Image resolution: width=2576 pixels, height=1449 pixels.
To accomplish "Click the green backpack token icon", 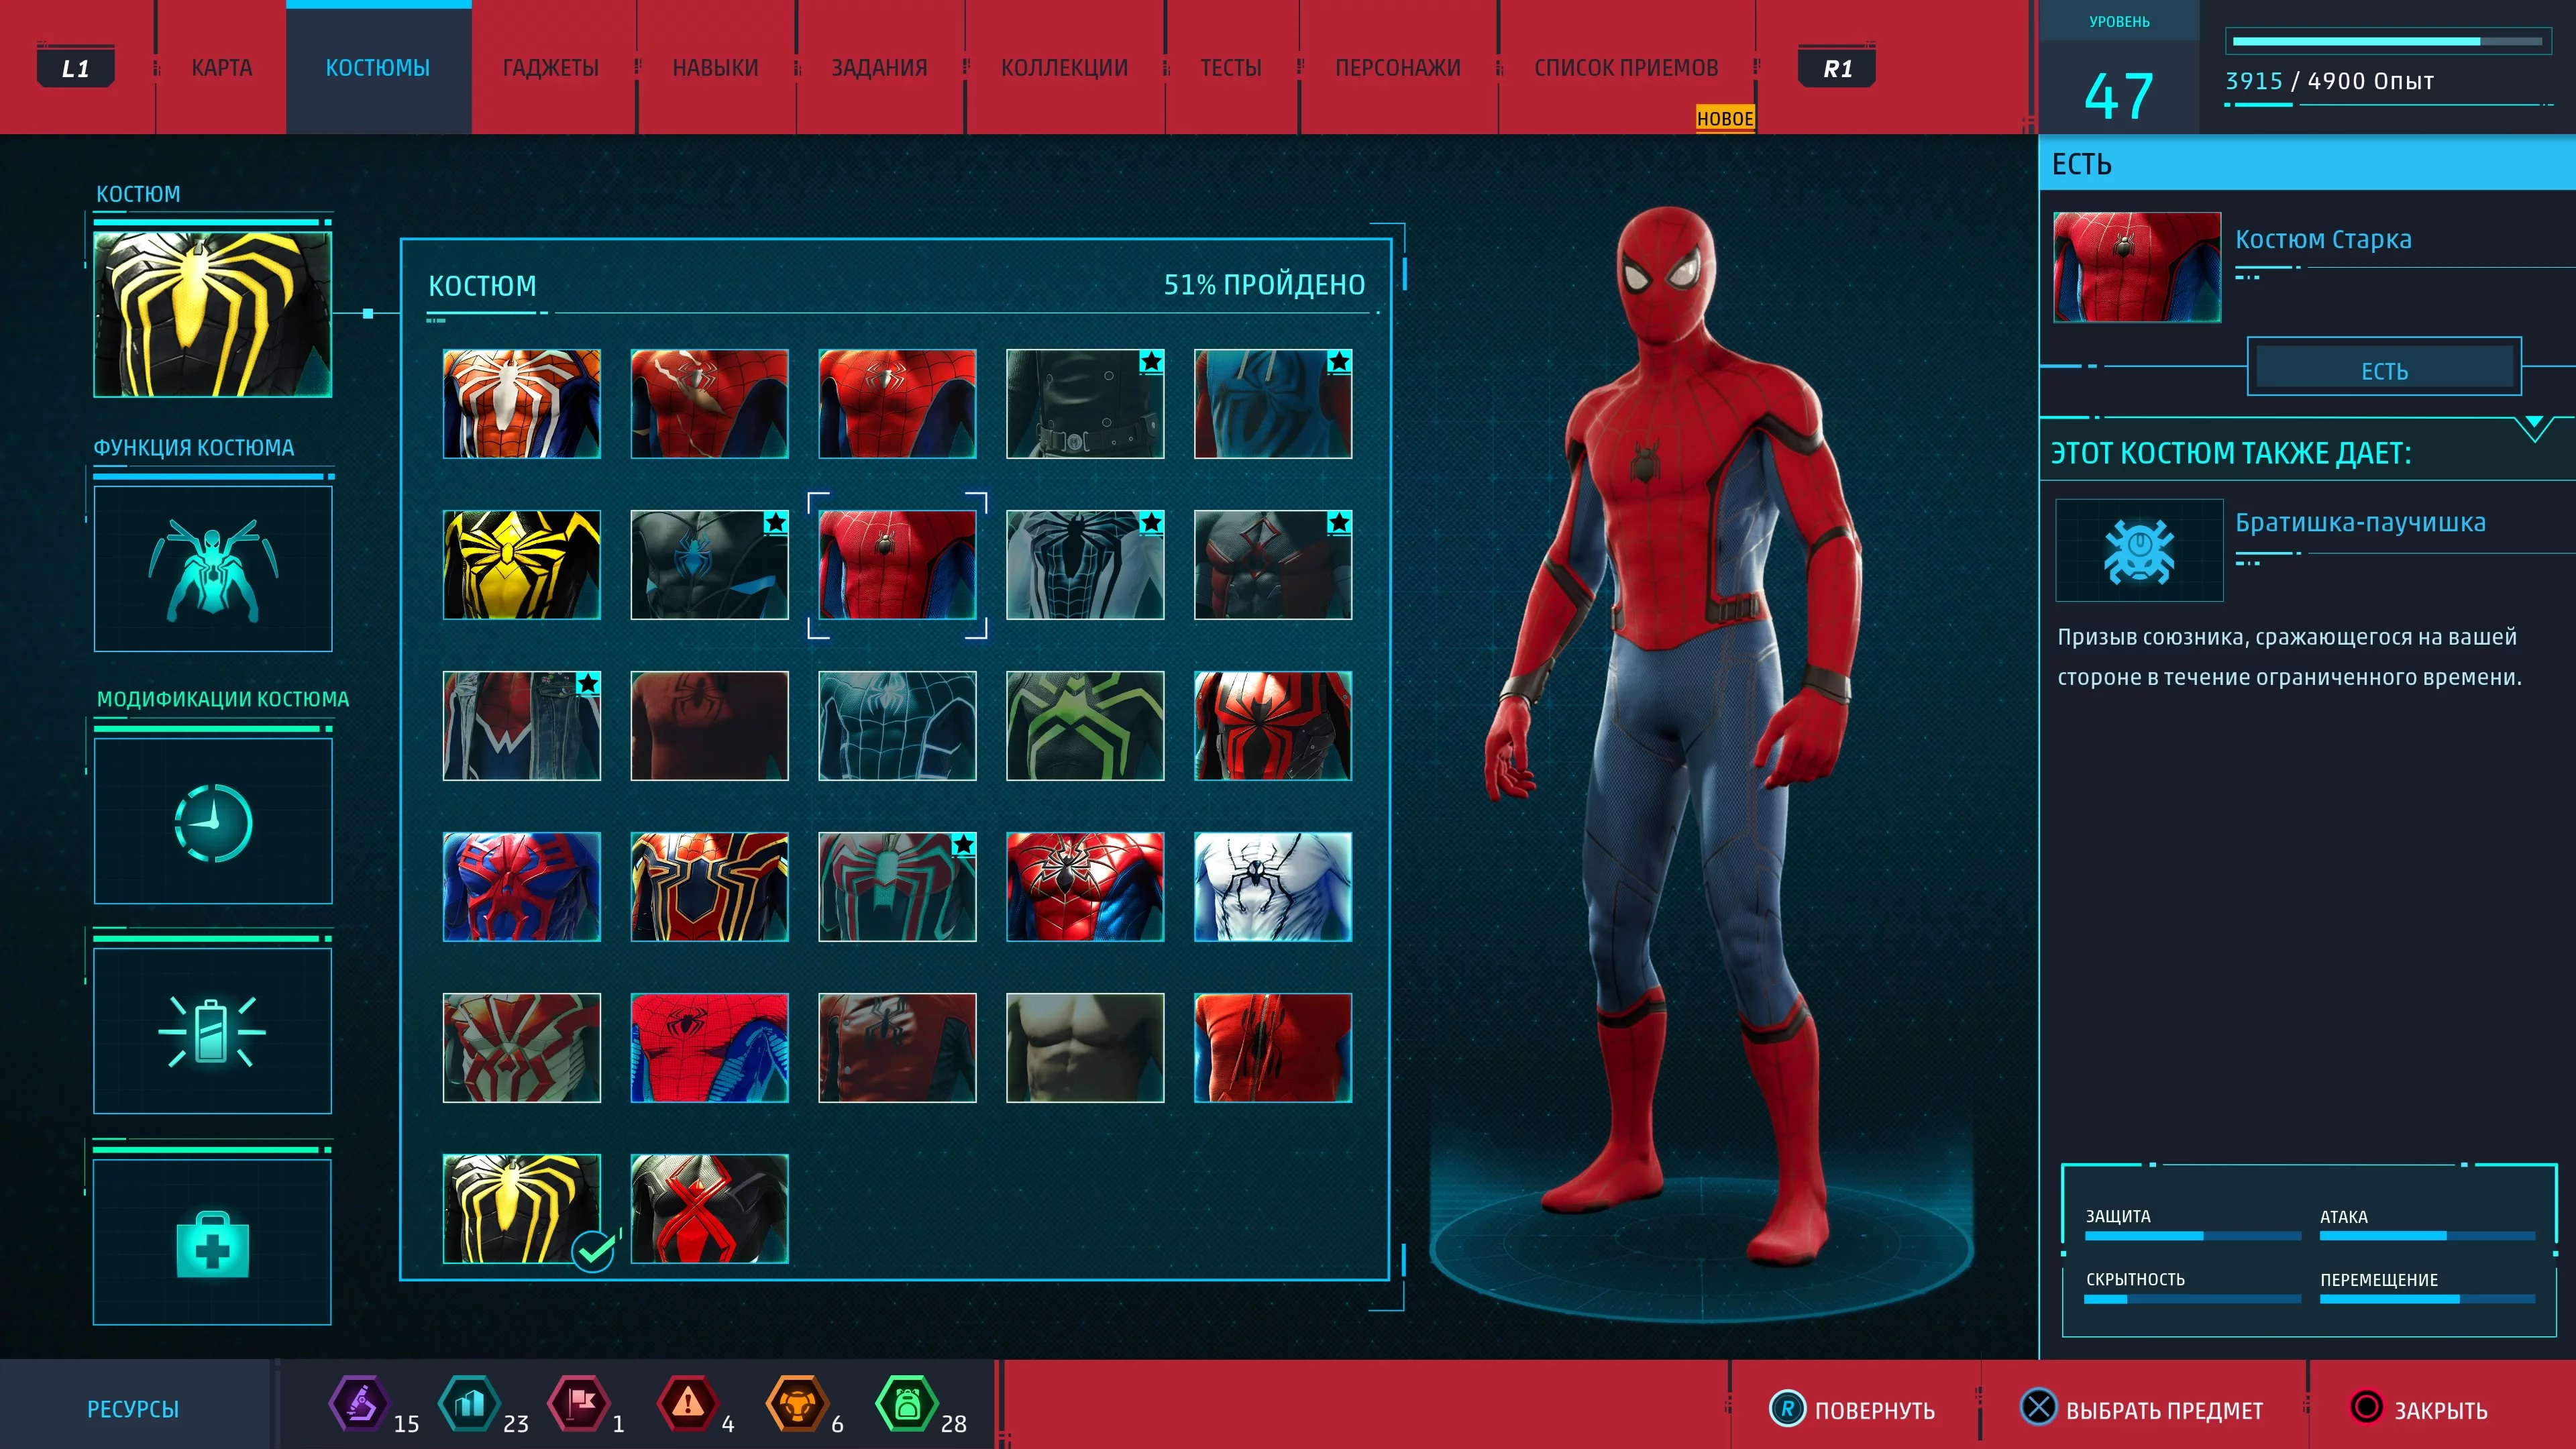I will pyautogui.click(x=906, y=1404).
